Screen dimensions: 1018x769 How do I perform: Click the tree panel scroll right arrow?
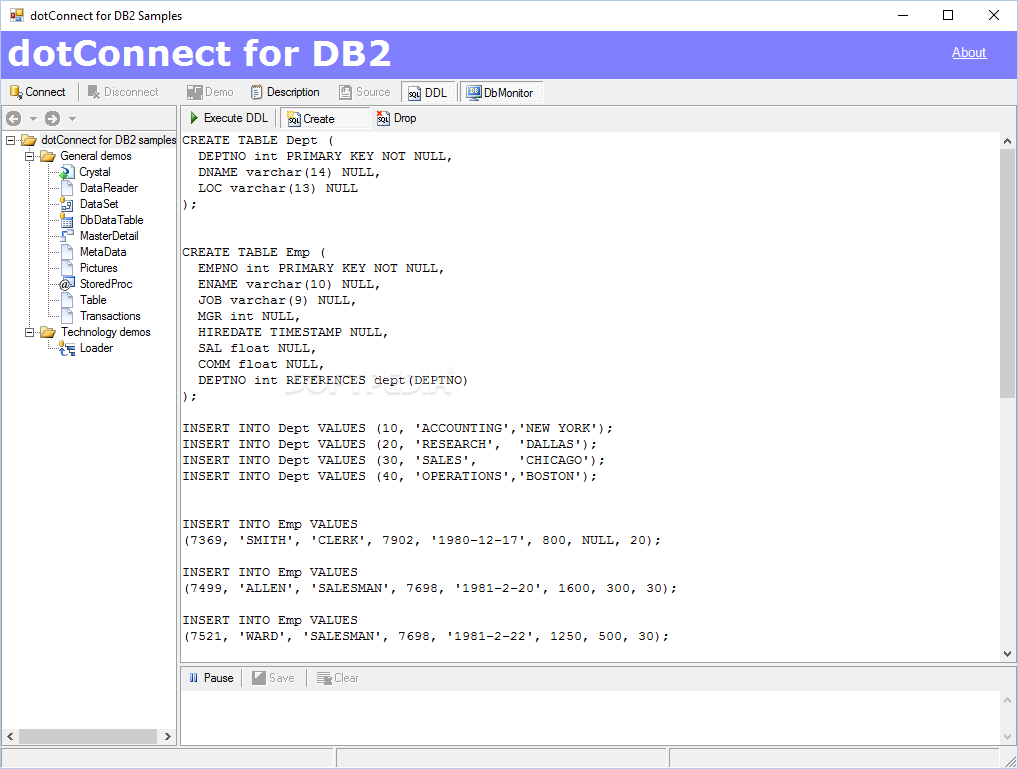168,737
